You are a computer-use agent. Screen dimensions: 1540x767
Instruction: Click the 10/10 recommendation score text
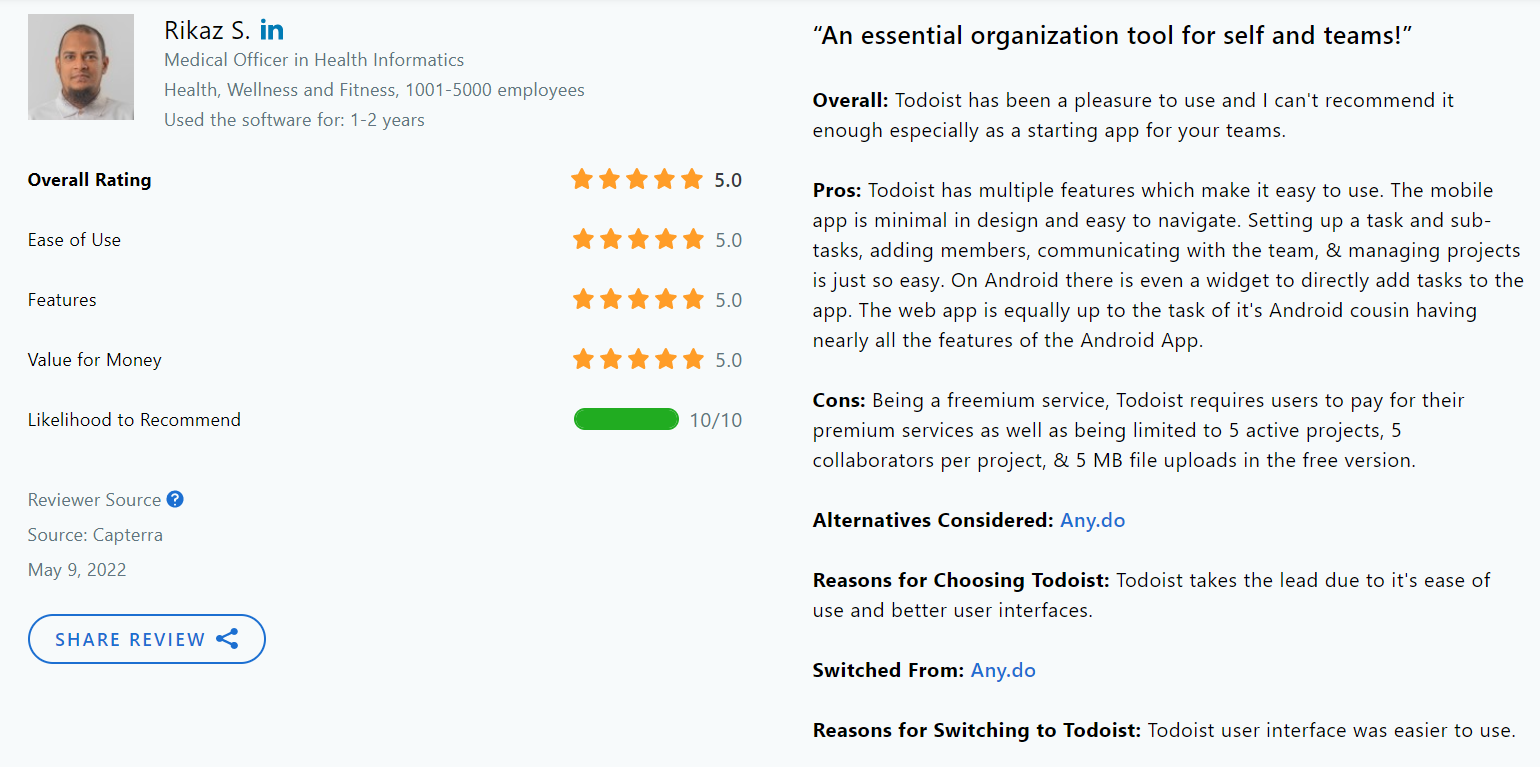716,420
